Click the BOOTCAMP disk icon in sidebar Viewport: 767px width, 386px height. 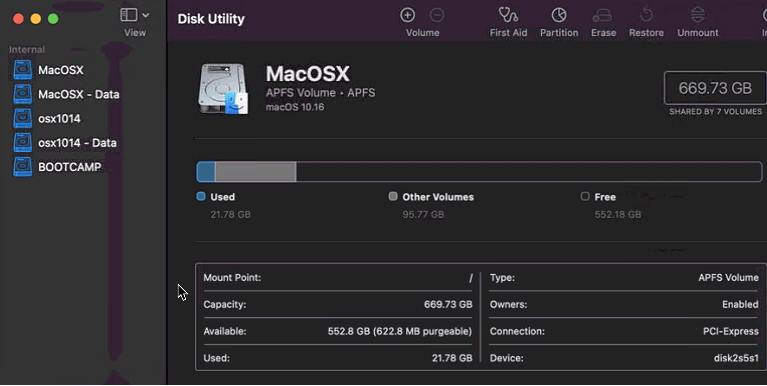[23, 167]
